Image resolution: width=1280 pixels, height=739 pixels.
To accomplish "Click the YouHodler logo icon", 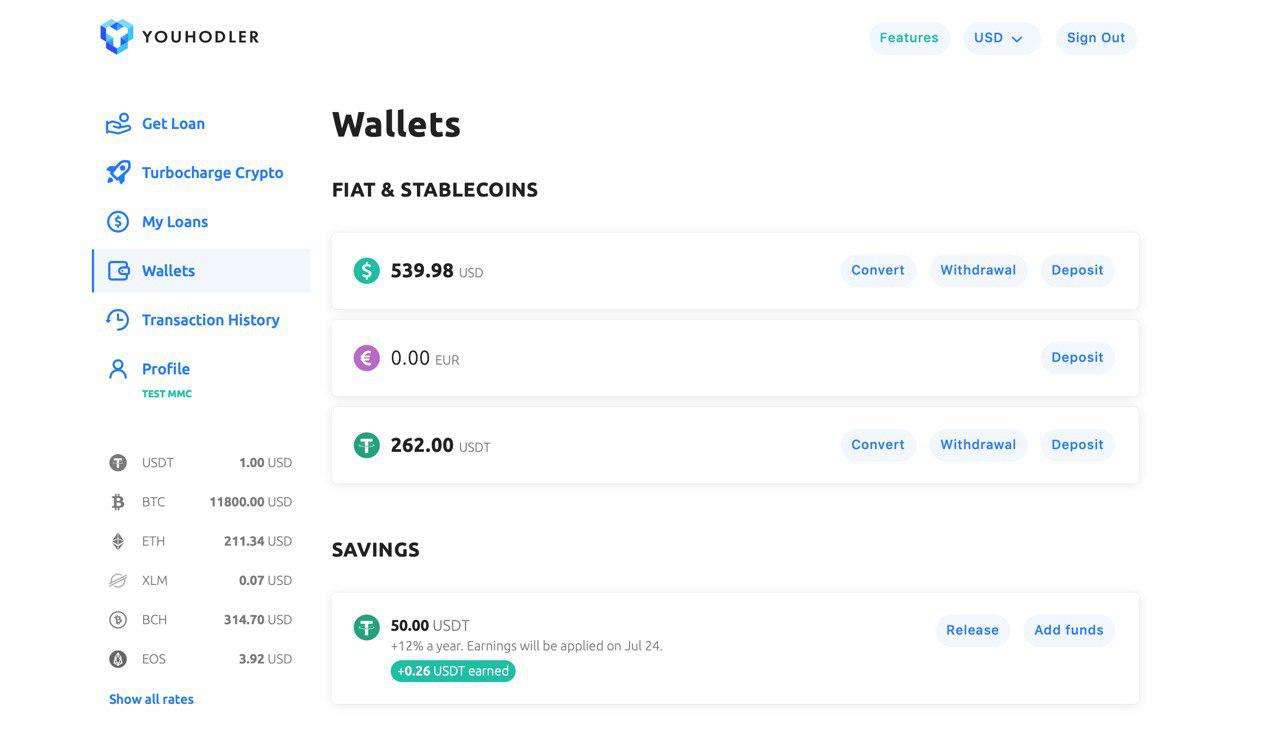I will click(117, 37).
